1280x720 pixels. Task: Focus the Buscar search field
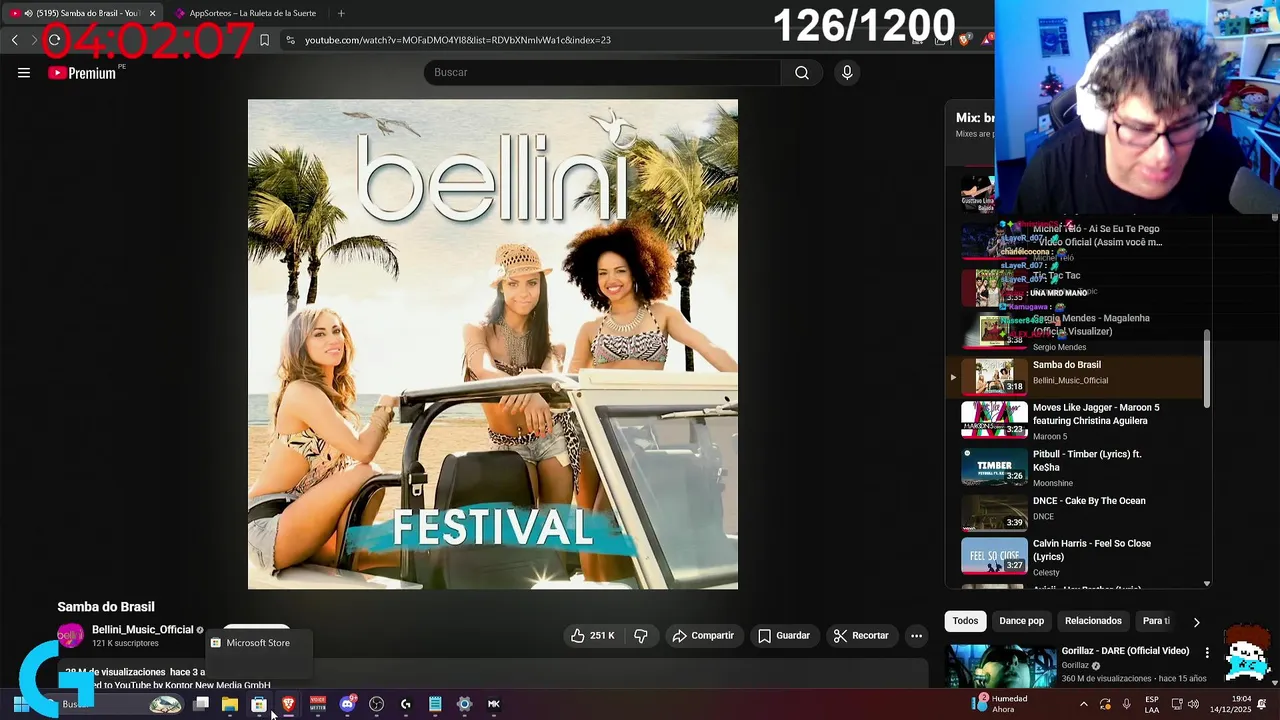603,72
